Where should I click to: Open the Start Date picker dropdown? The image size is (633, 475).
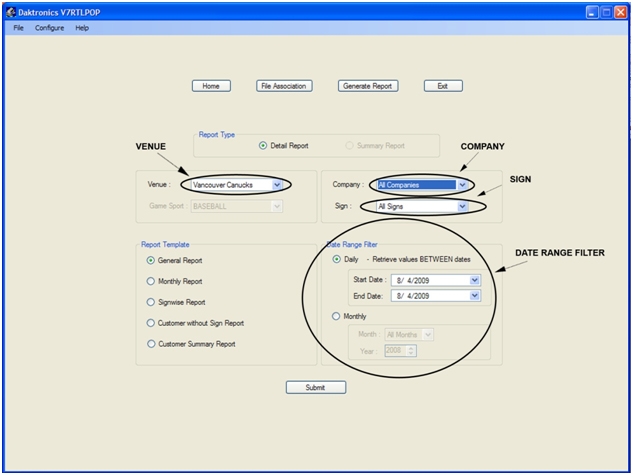coord(475,280)
